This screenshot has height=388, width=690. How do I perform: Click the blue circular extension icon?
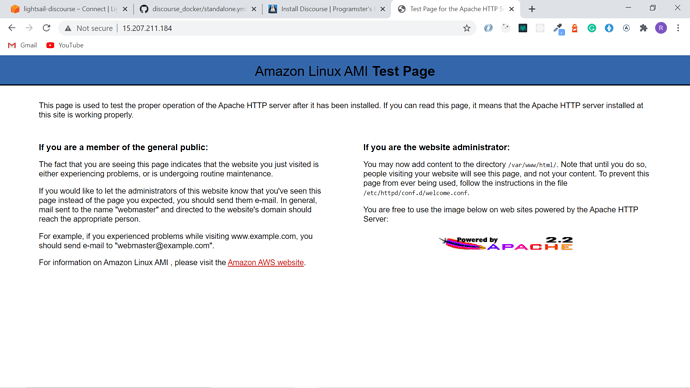[609, 28]
